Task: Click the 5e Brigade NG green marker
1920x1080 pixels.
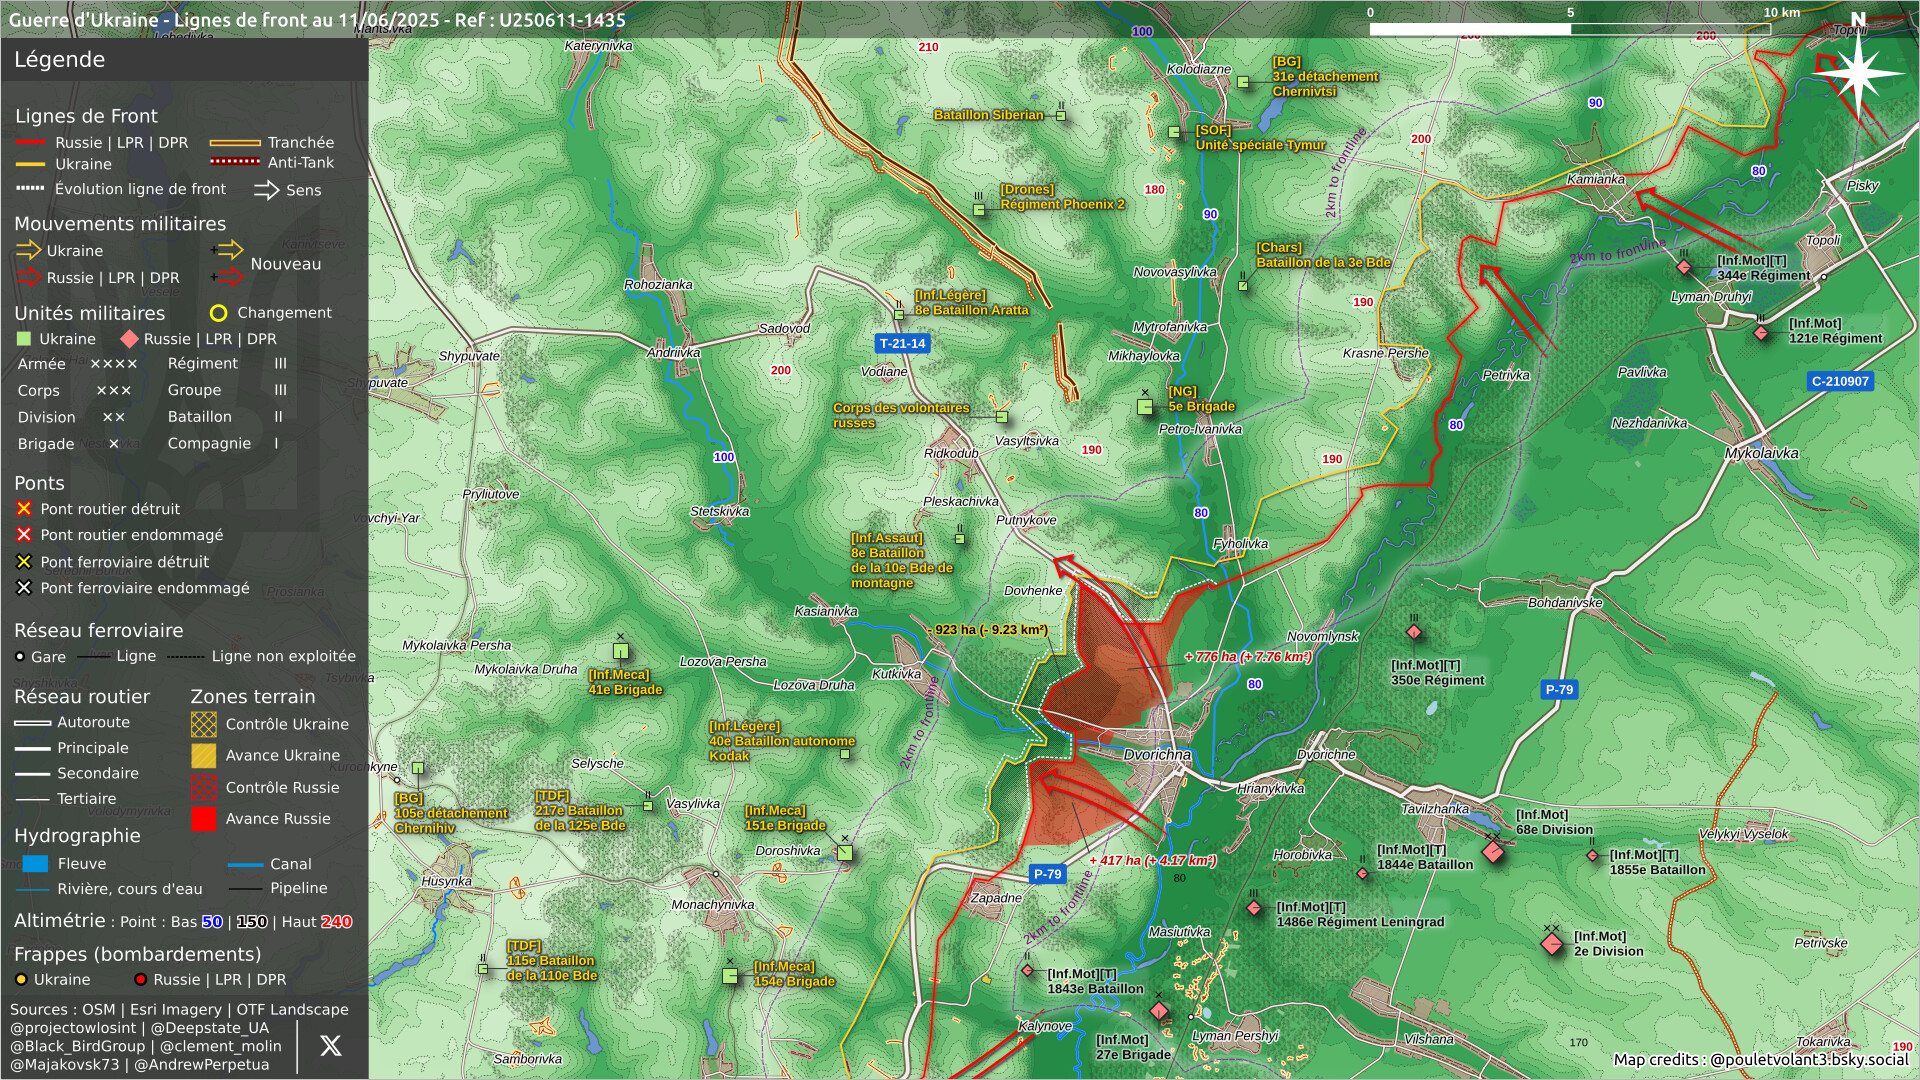Action: pyautogui.click(x=1145, y=406)
